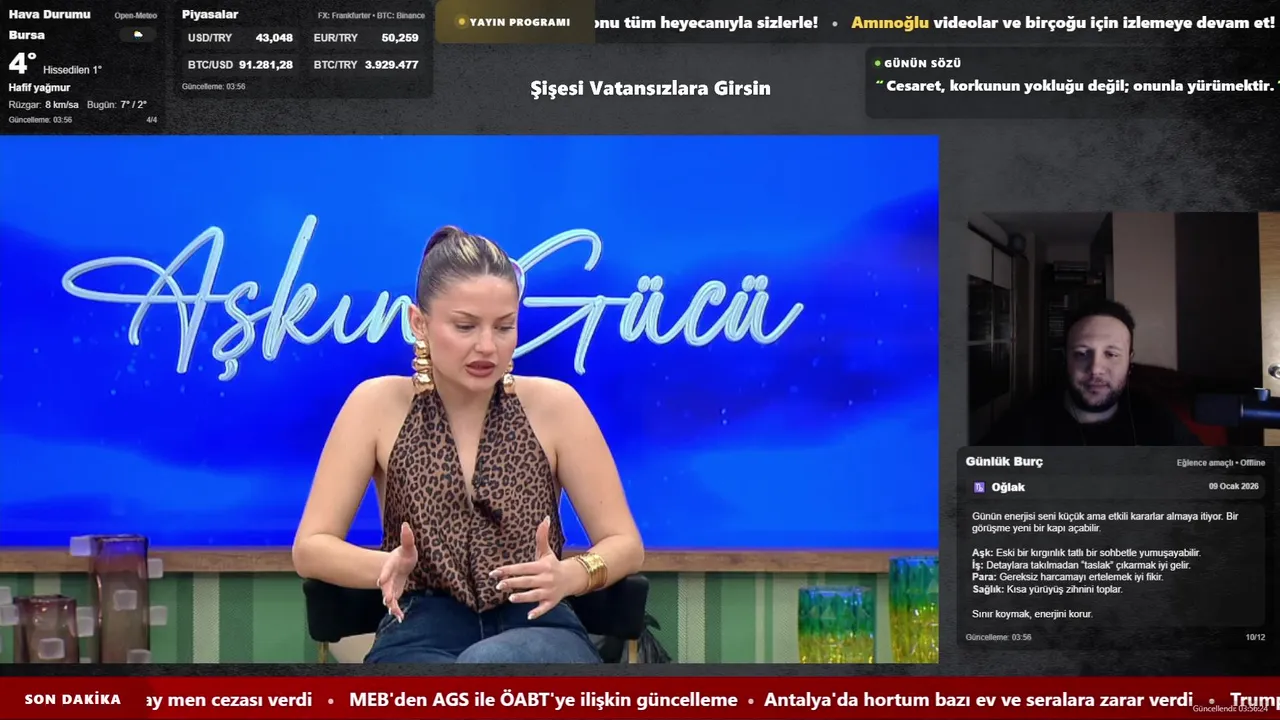
Task: Click the Şişesi Vatansızlara Girsin title
Action: [x=650, y=88]
